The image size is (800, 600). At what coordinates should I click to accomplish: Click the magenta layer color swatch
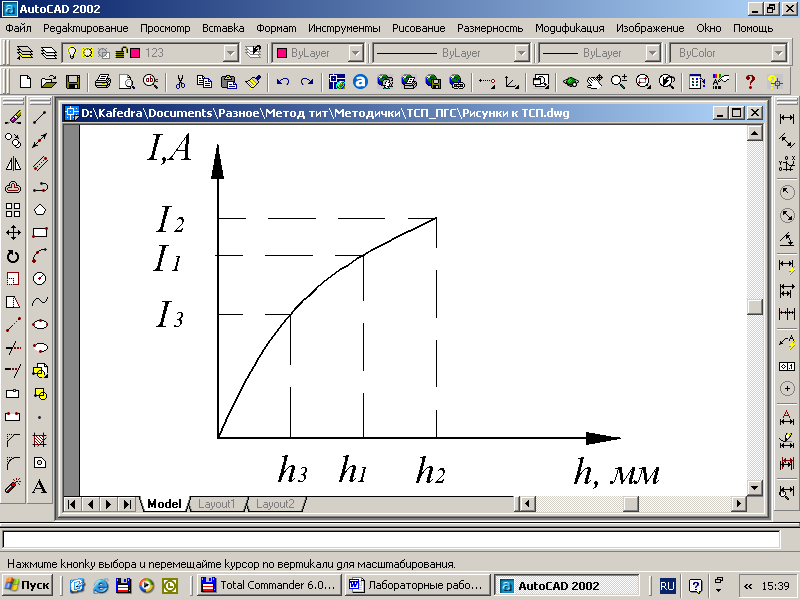click(x=135, y=53)
